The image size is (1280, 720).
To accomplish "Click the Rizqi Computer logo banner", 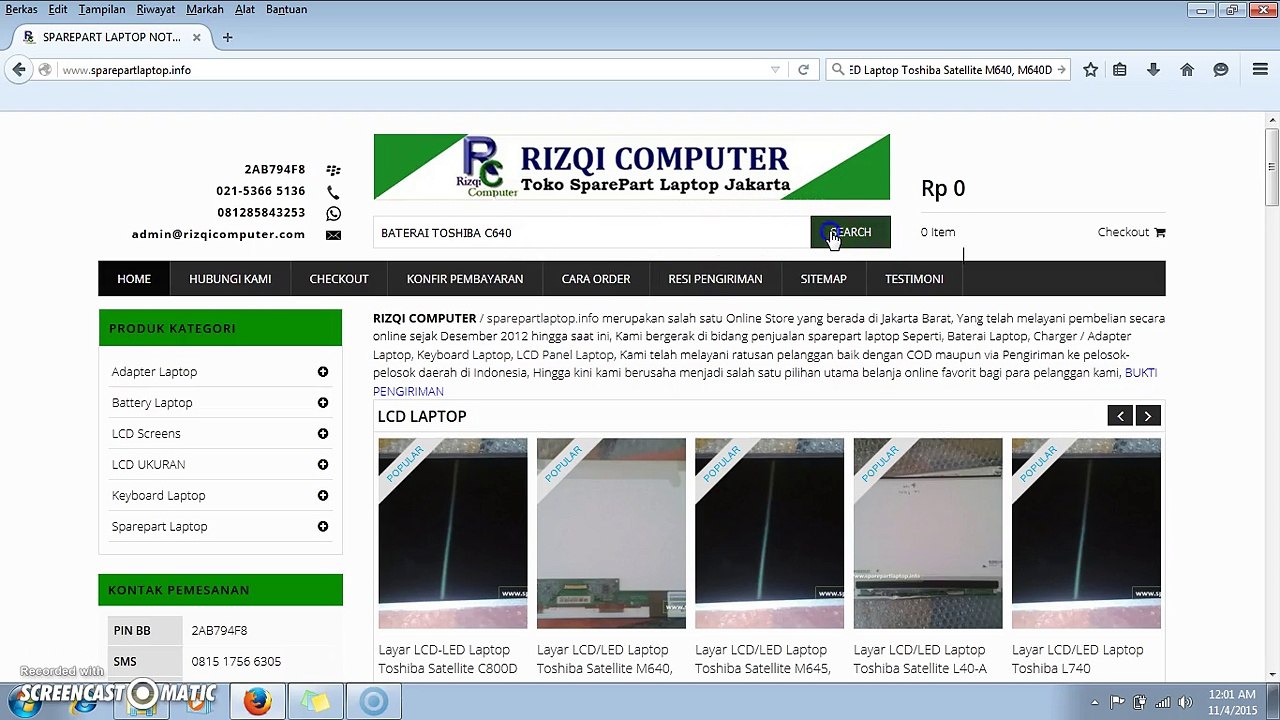I will [631, 167].
